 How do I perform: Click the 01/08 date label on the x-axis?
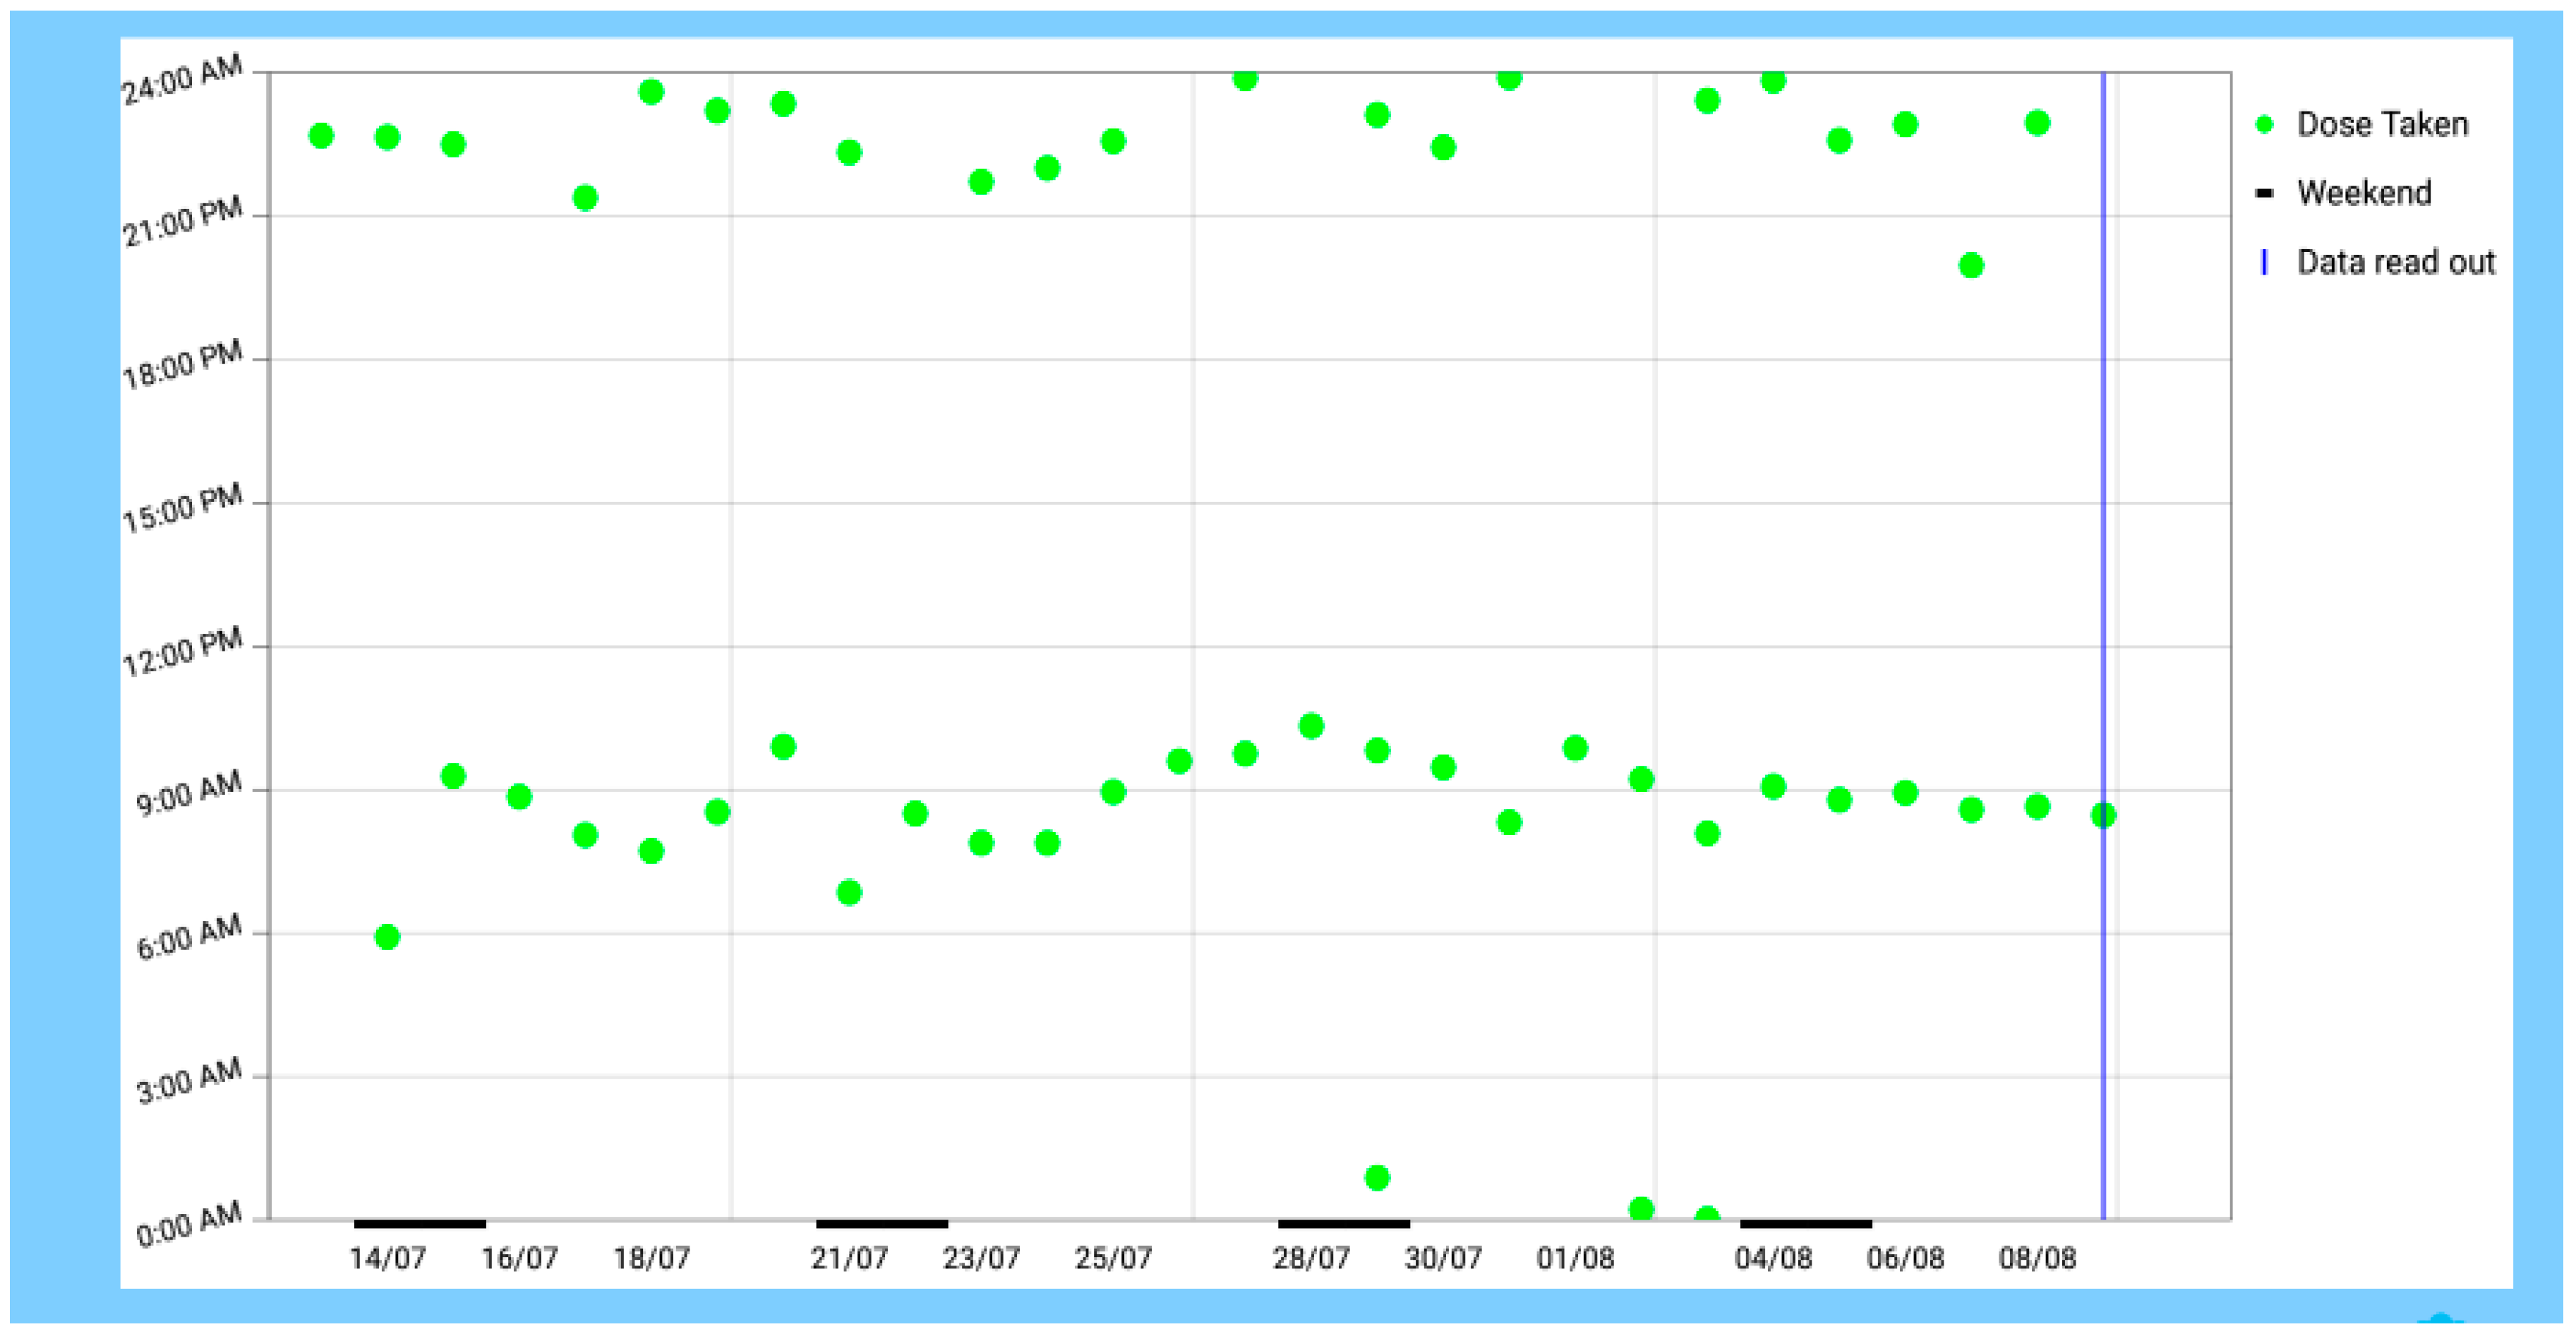pyautogui.click(x=1575, y=1258)
